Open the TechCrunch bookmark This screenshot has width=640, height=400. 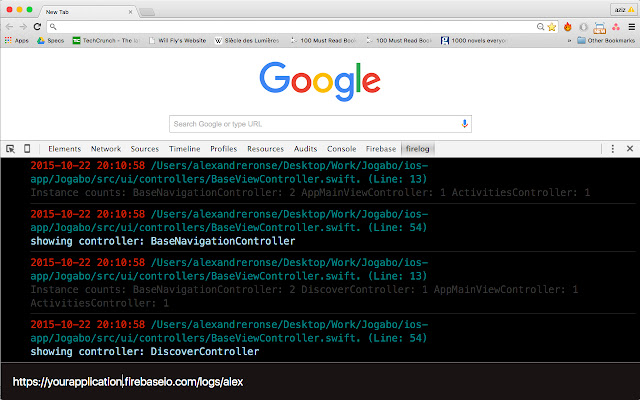[106, 40]
